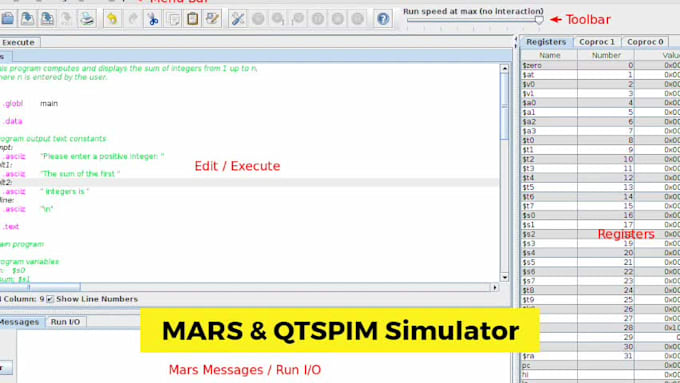Click the editor scroll-down arrow
The height and width of the screenshot is (383, 680).
[504, 277]
